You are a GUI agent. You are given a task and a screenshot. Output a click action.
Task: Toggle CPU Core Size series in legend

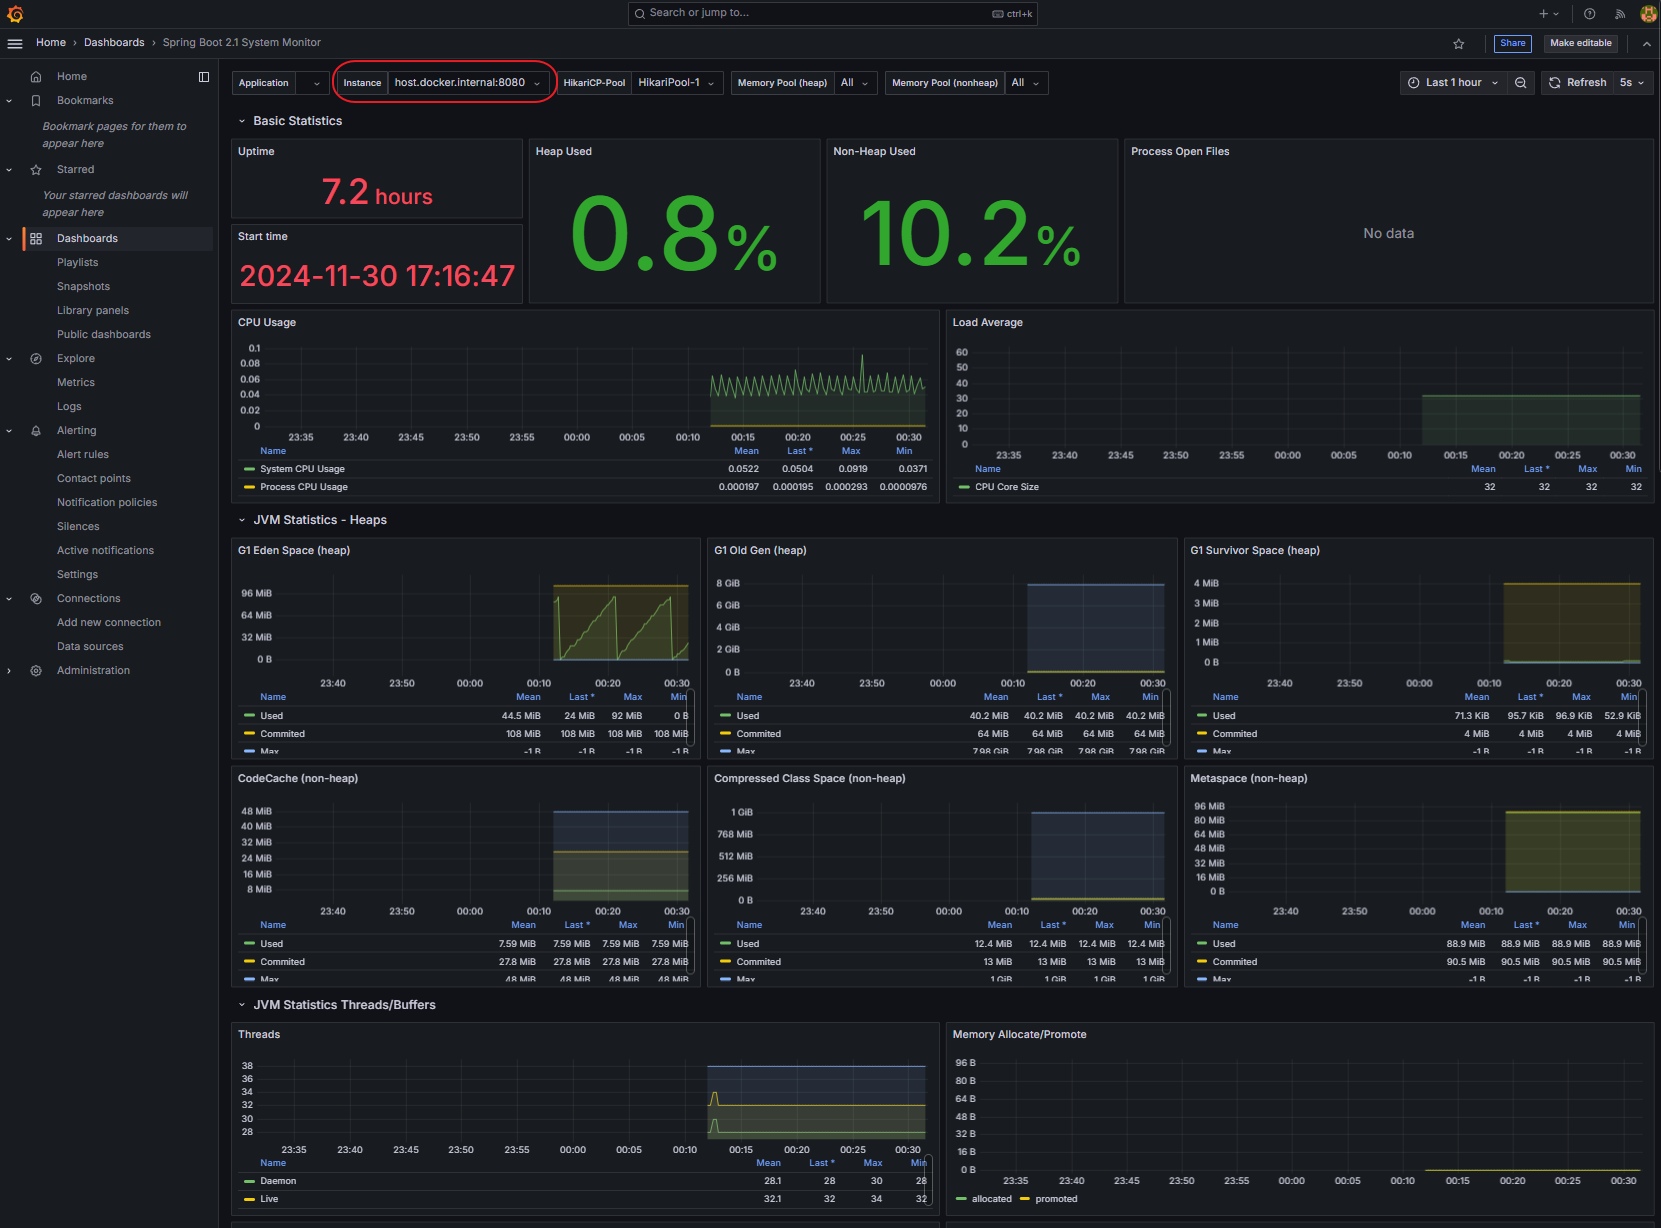[1007, 487]
